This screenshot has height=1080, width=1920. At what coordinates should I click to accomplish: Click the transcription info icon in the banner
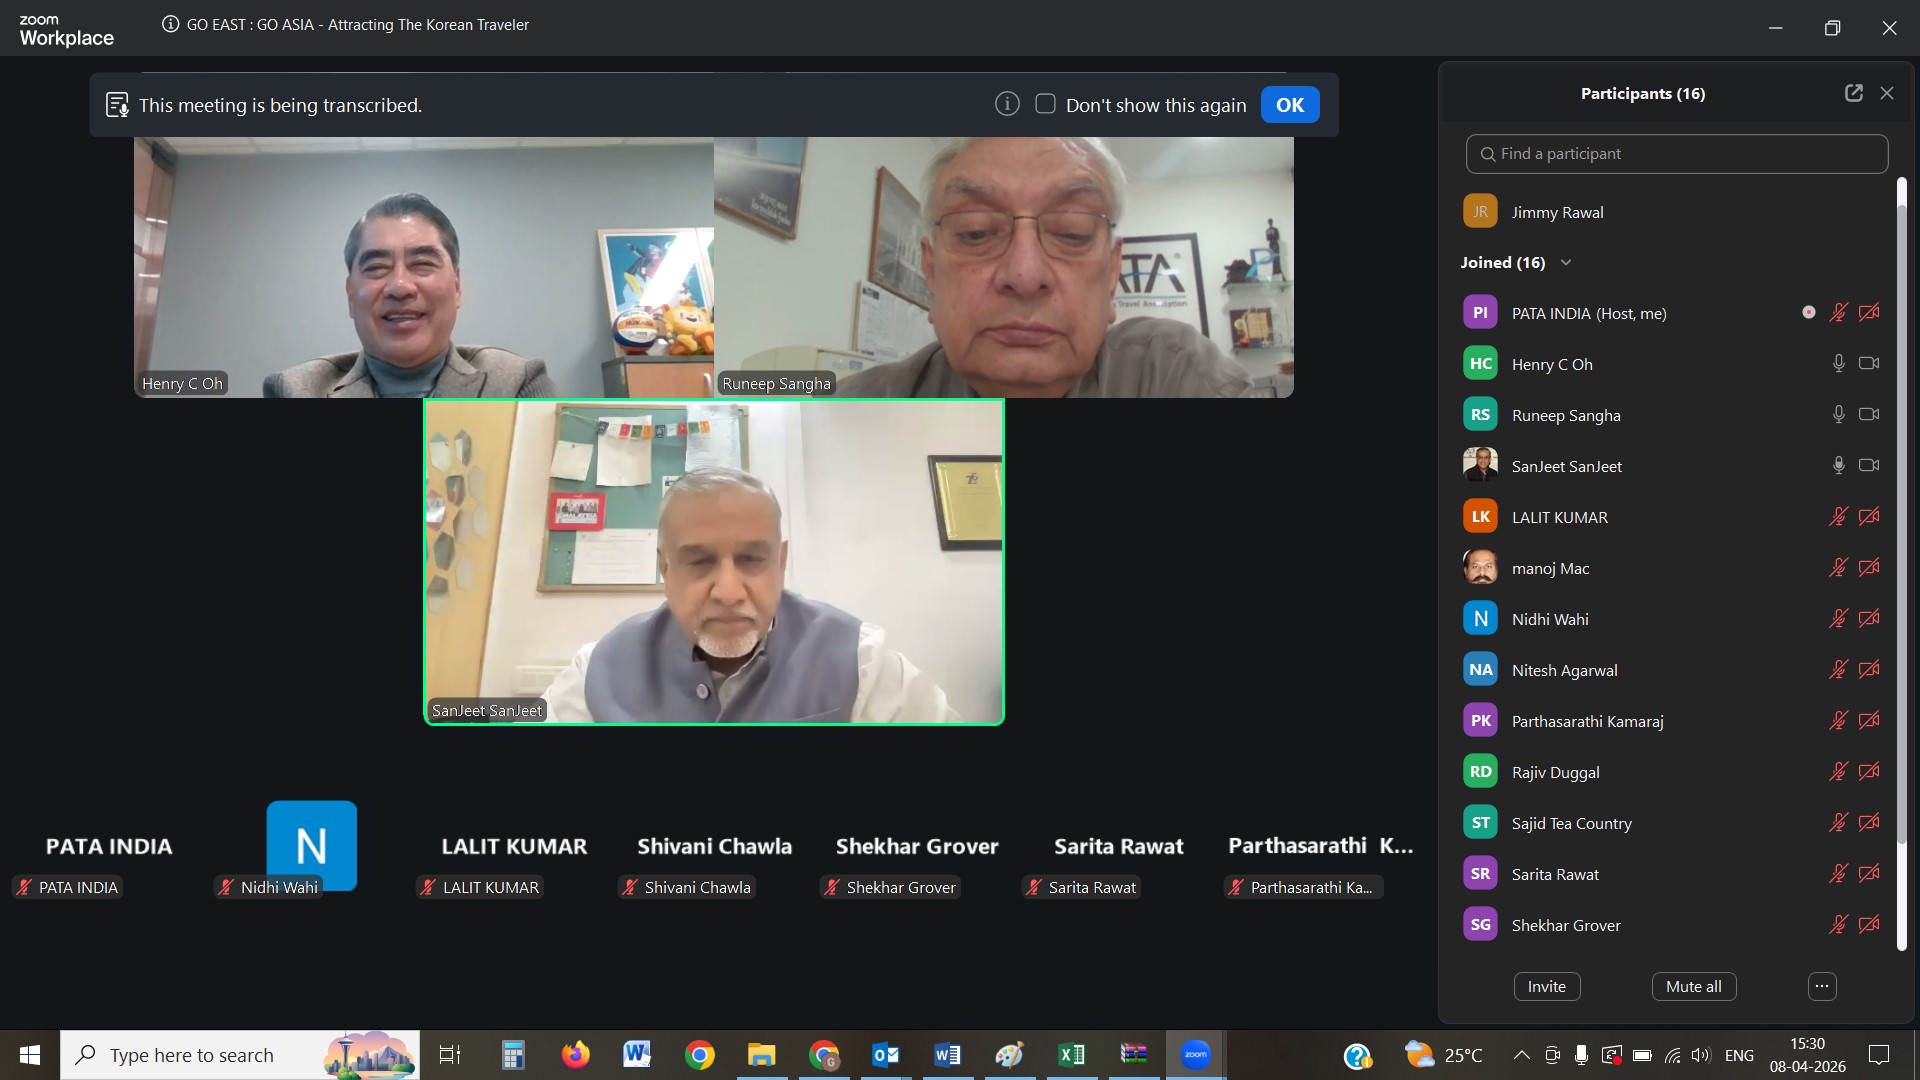click(x=1007, y=104)
